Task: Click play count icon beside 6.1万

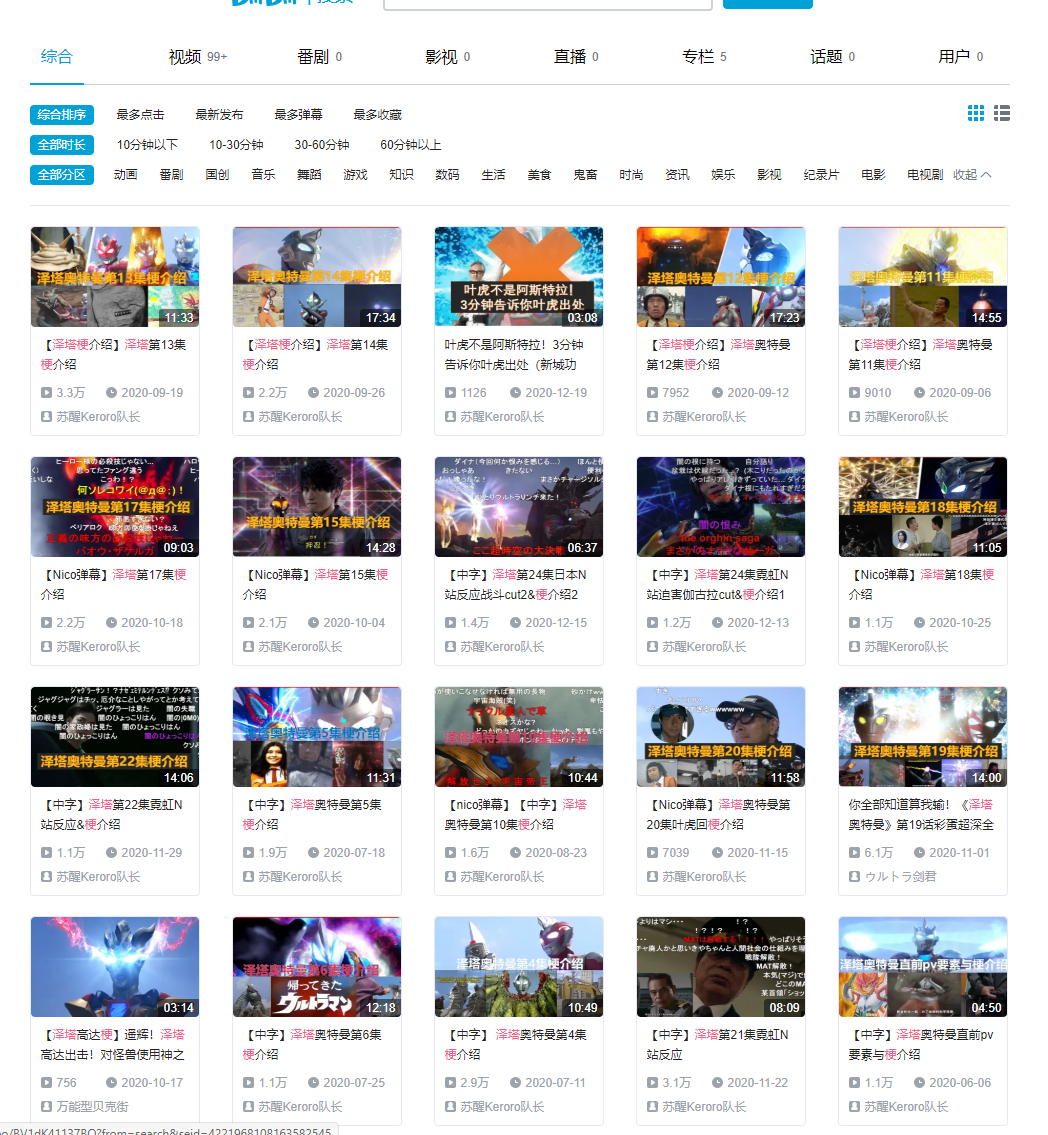Action: [854, 853]
